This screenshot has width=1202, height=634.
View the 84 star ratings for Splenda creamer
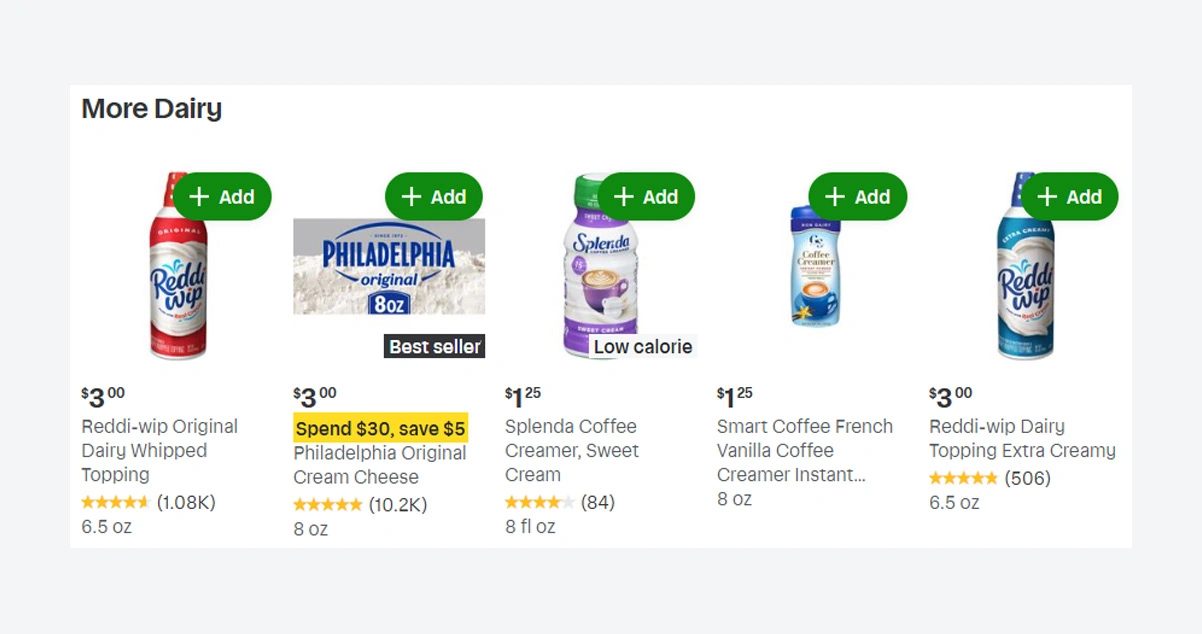559,502
